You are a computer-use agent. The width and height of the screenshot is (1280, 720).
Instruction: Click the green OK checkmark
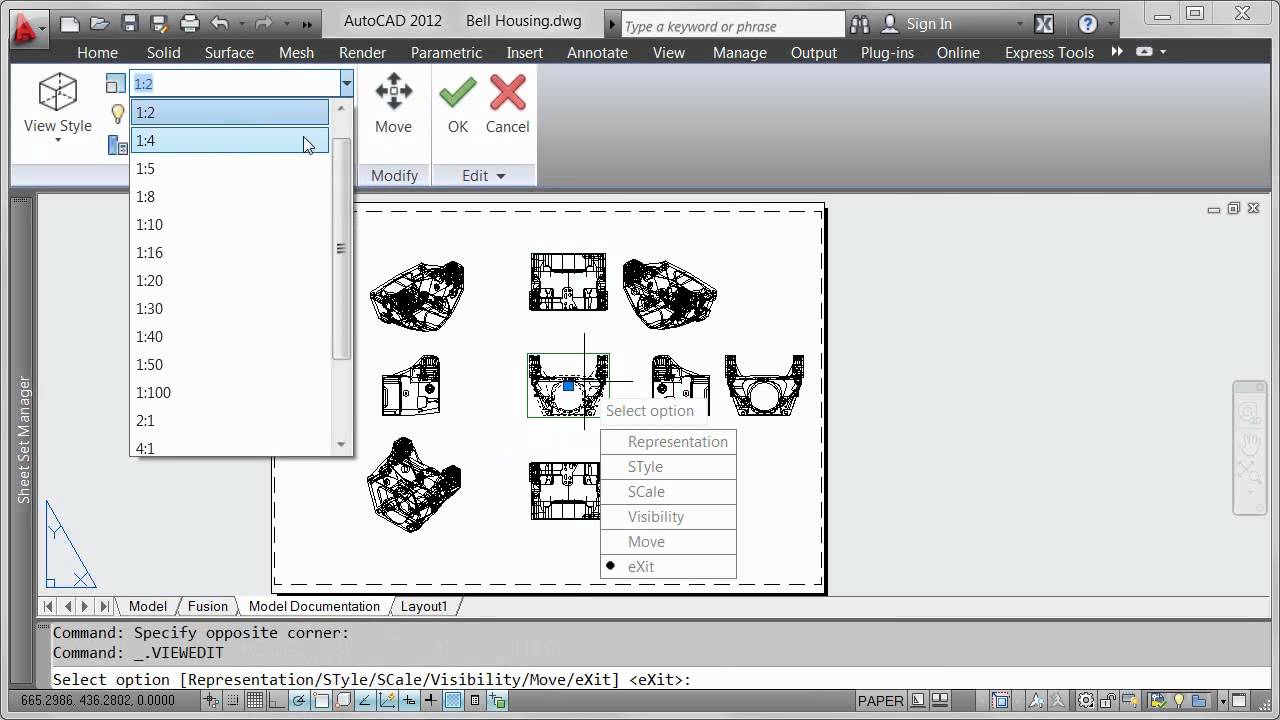(457, 92)
